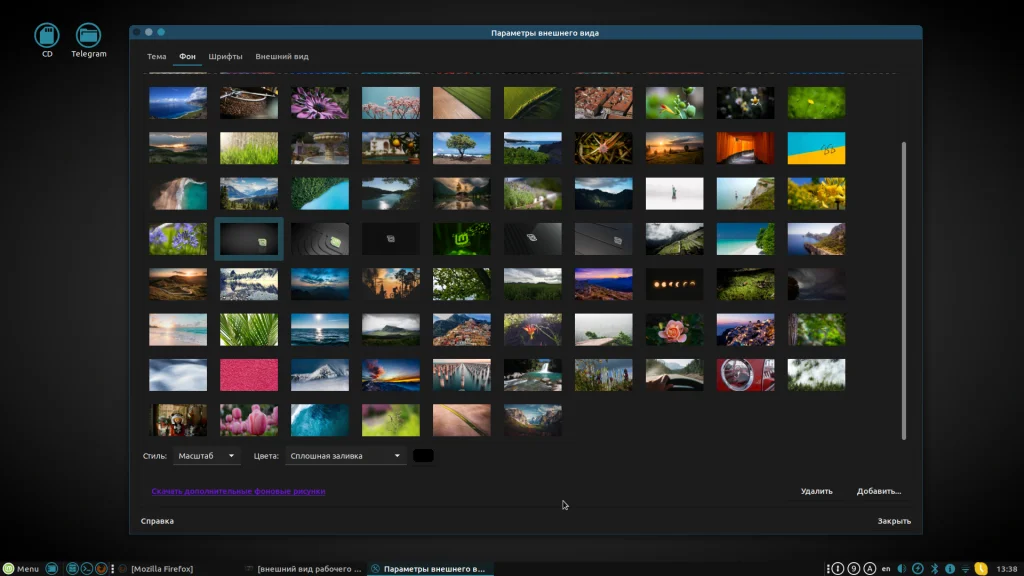This screenshot has width=1024, height=576.
Task: Open the Telegram folder on desktop
Action: pos(89,36)
